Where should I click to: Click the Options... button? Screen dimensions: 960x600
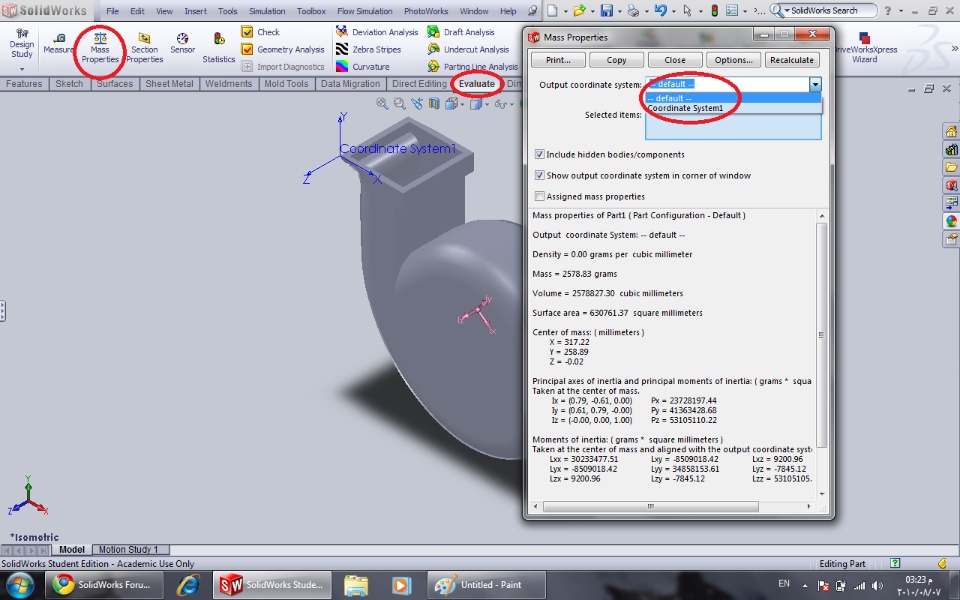point(733,60)
